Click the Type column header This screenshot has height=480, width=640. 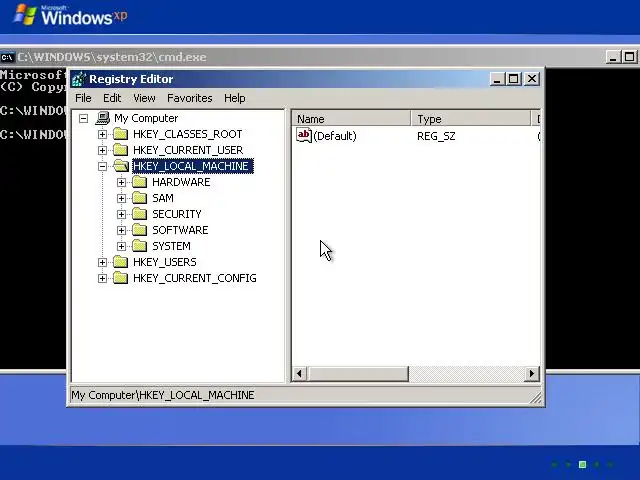click(471, 119)
